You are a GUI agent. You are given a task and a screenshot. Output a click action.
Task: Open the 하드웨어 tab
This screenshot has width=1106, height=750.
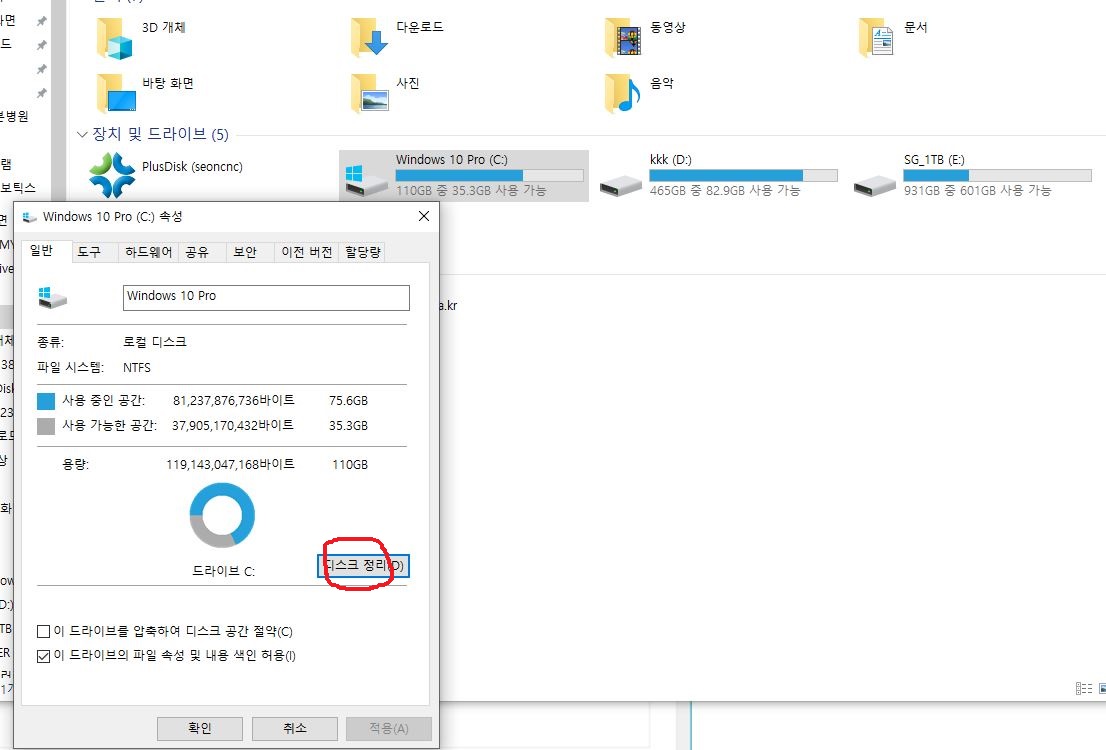(148, 252)
